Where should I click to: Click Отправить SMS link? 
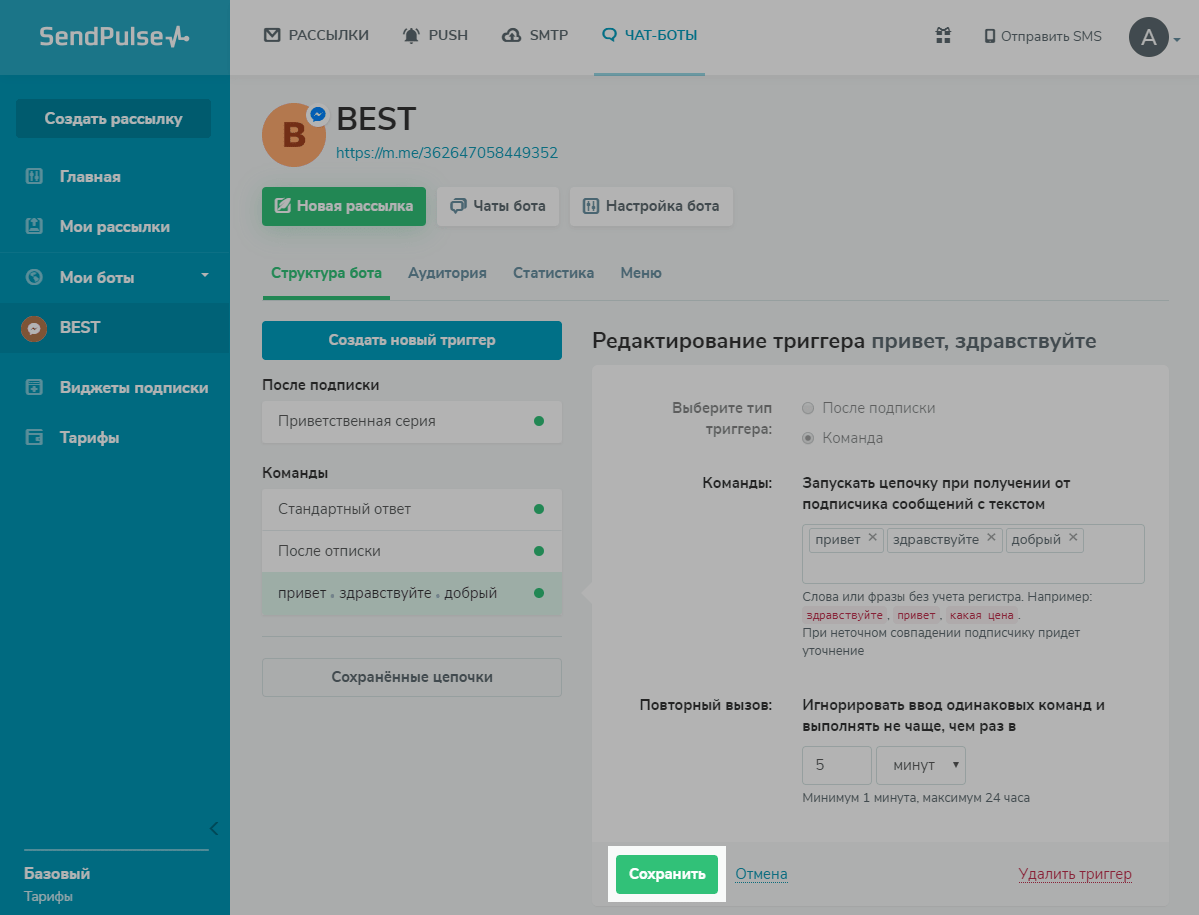click(1043, 36)
